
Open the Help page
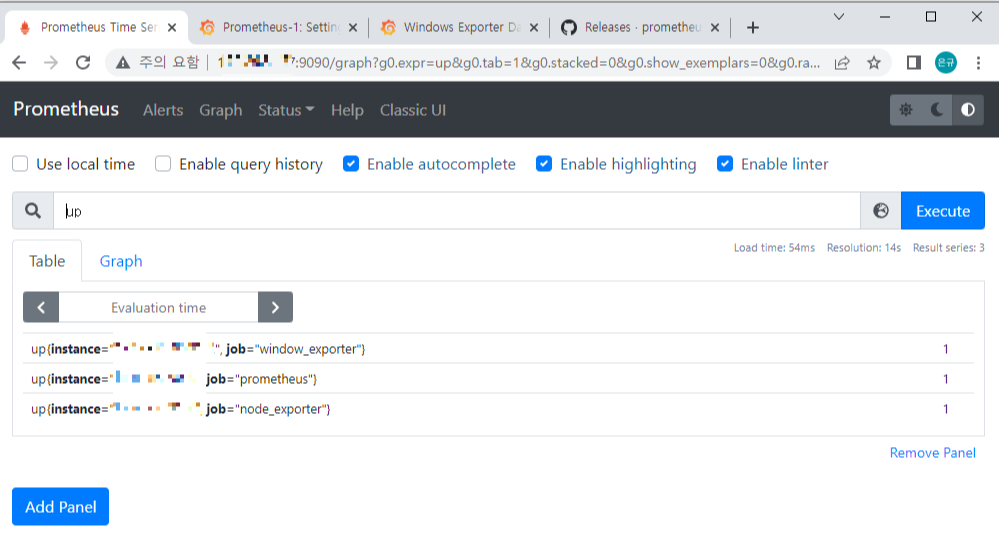[347, 110]
